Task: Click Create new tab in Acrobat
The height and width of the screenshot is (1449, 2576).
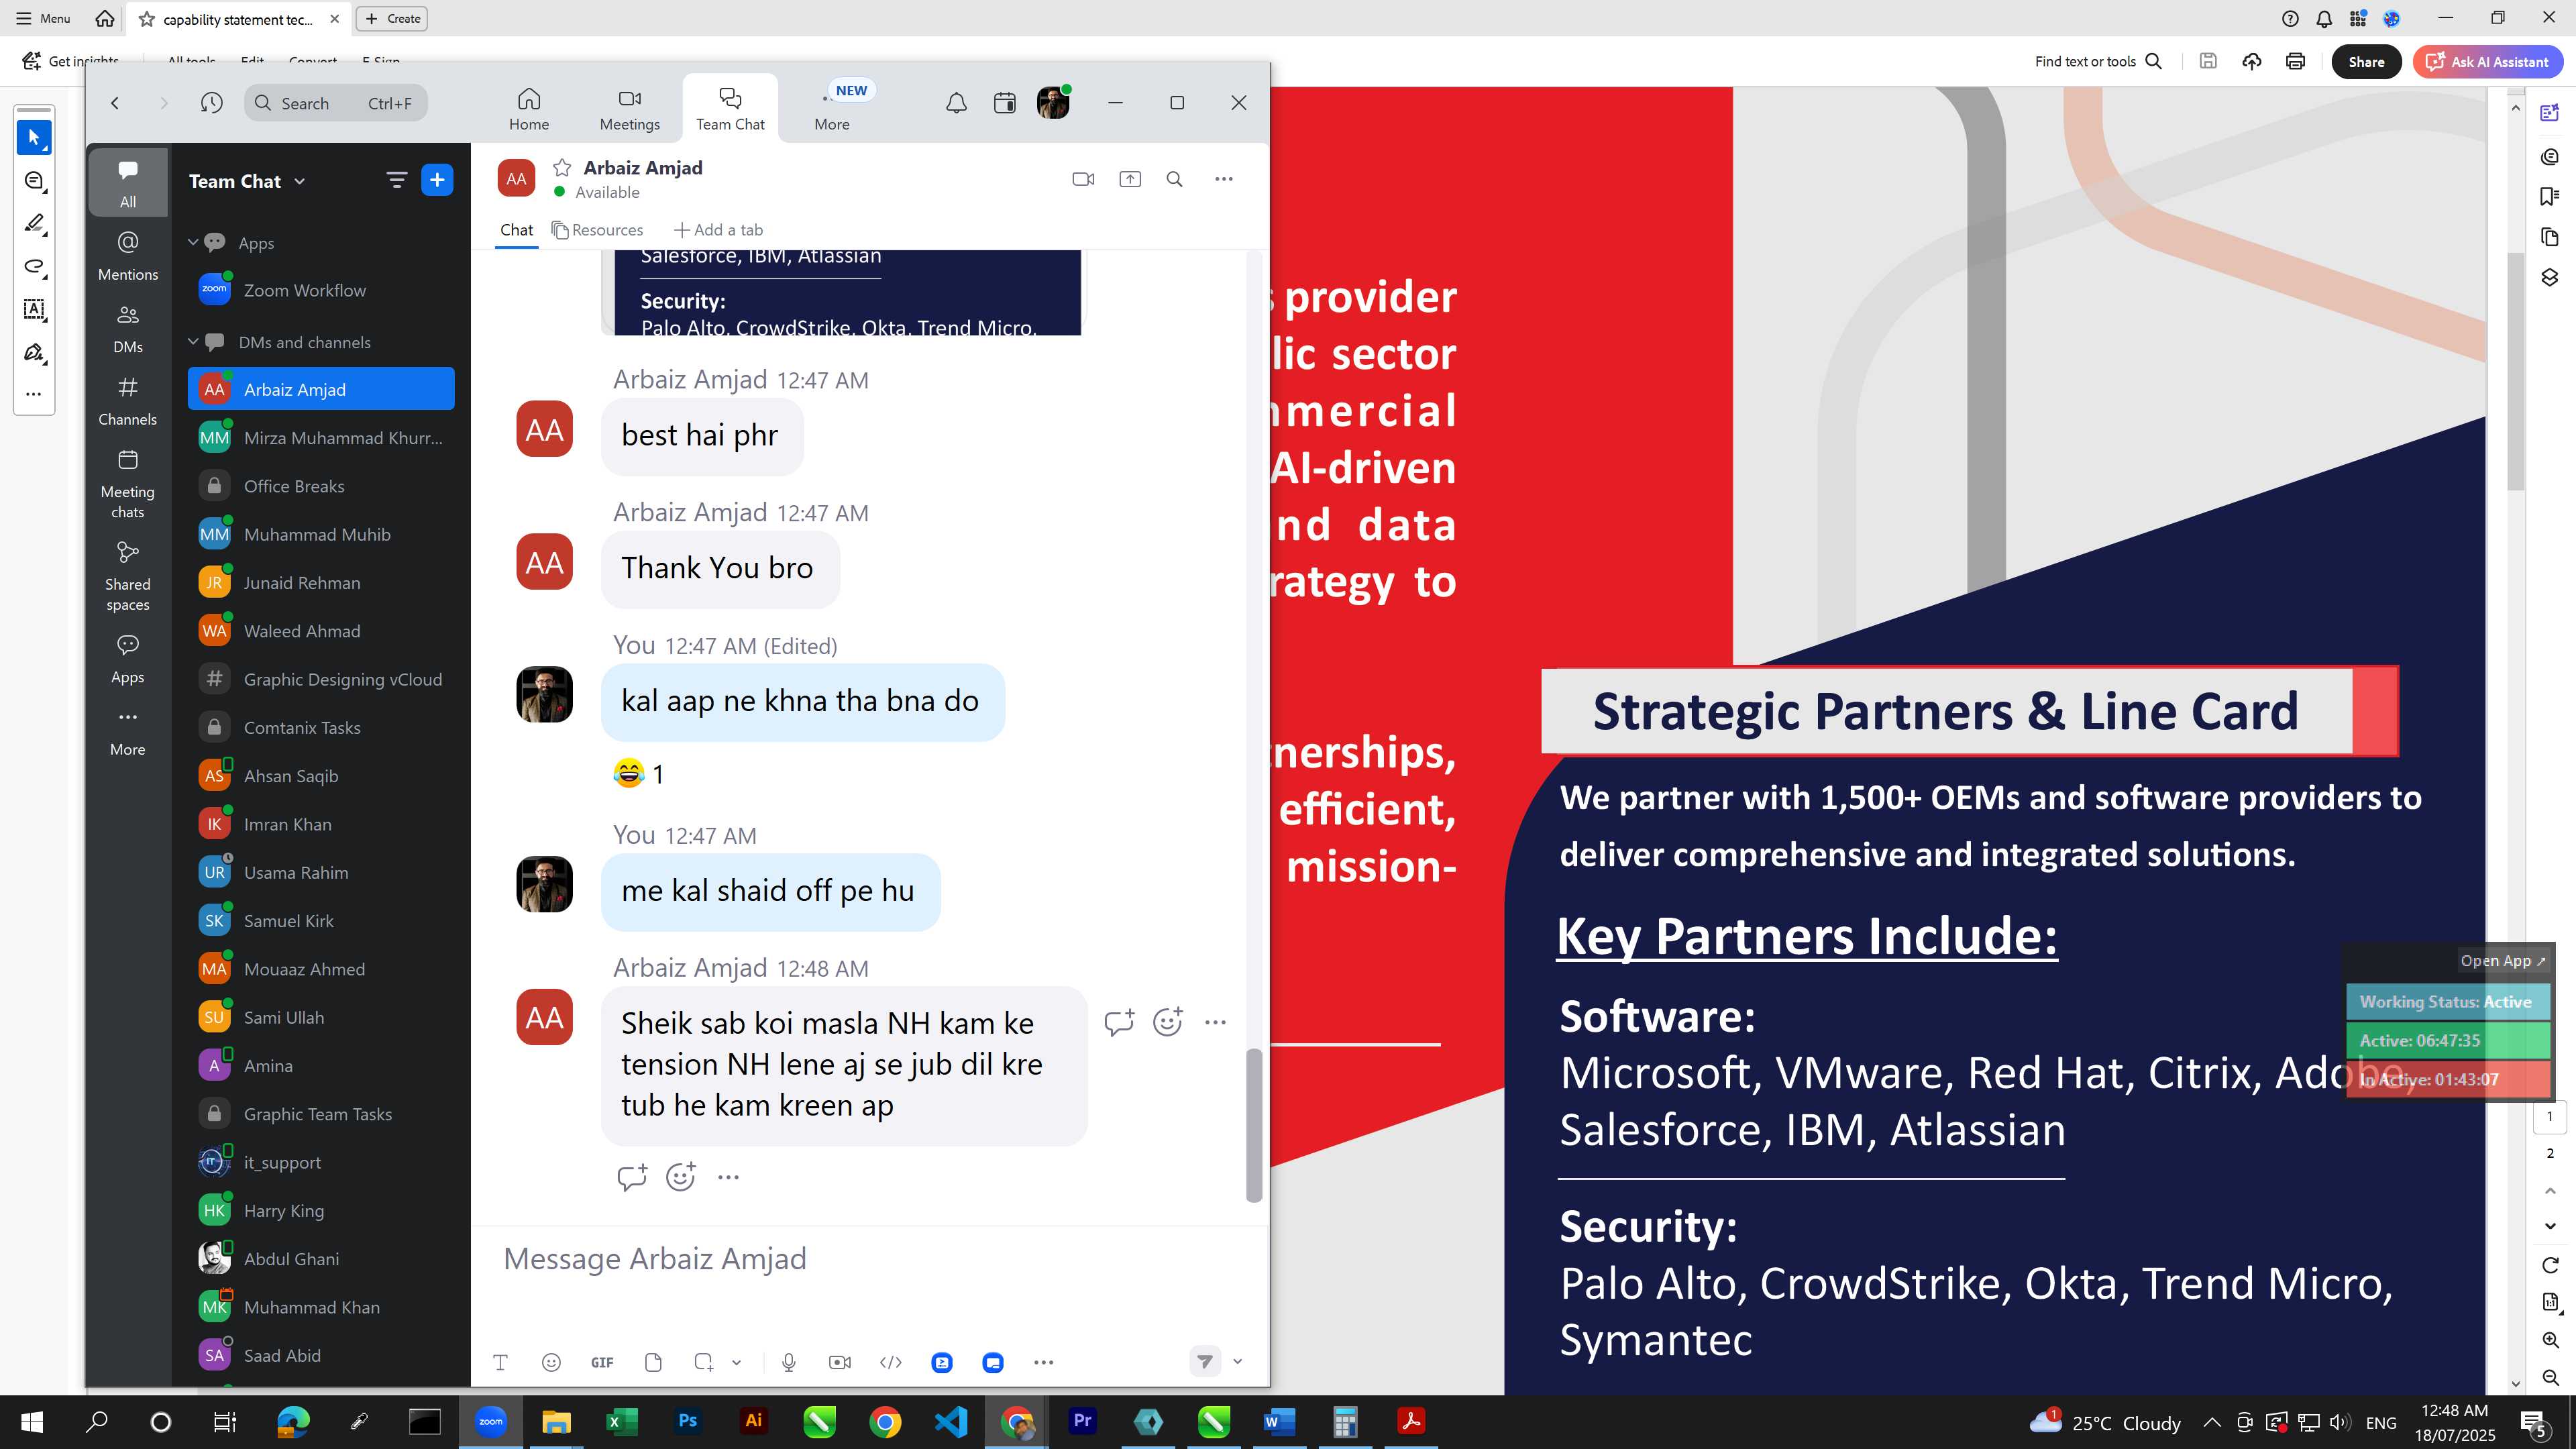Action: (392, 18)
